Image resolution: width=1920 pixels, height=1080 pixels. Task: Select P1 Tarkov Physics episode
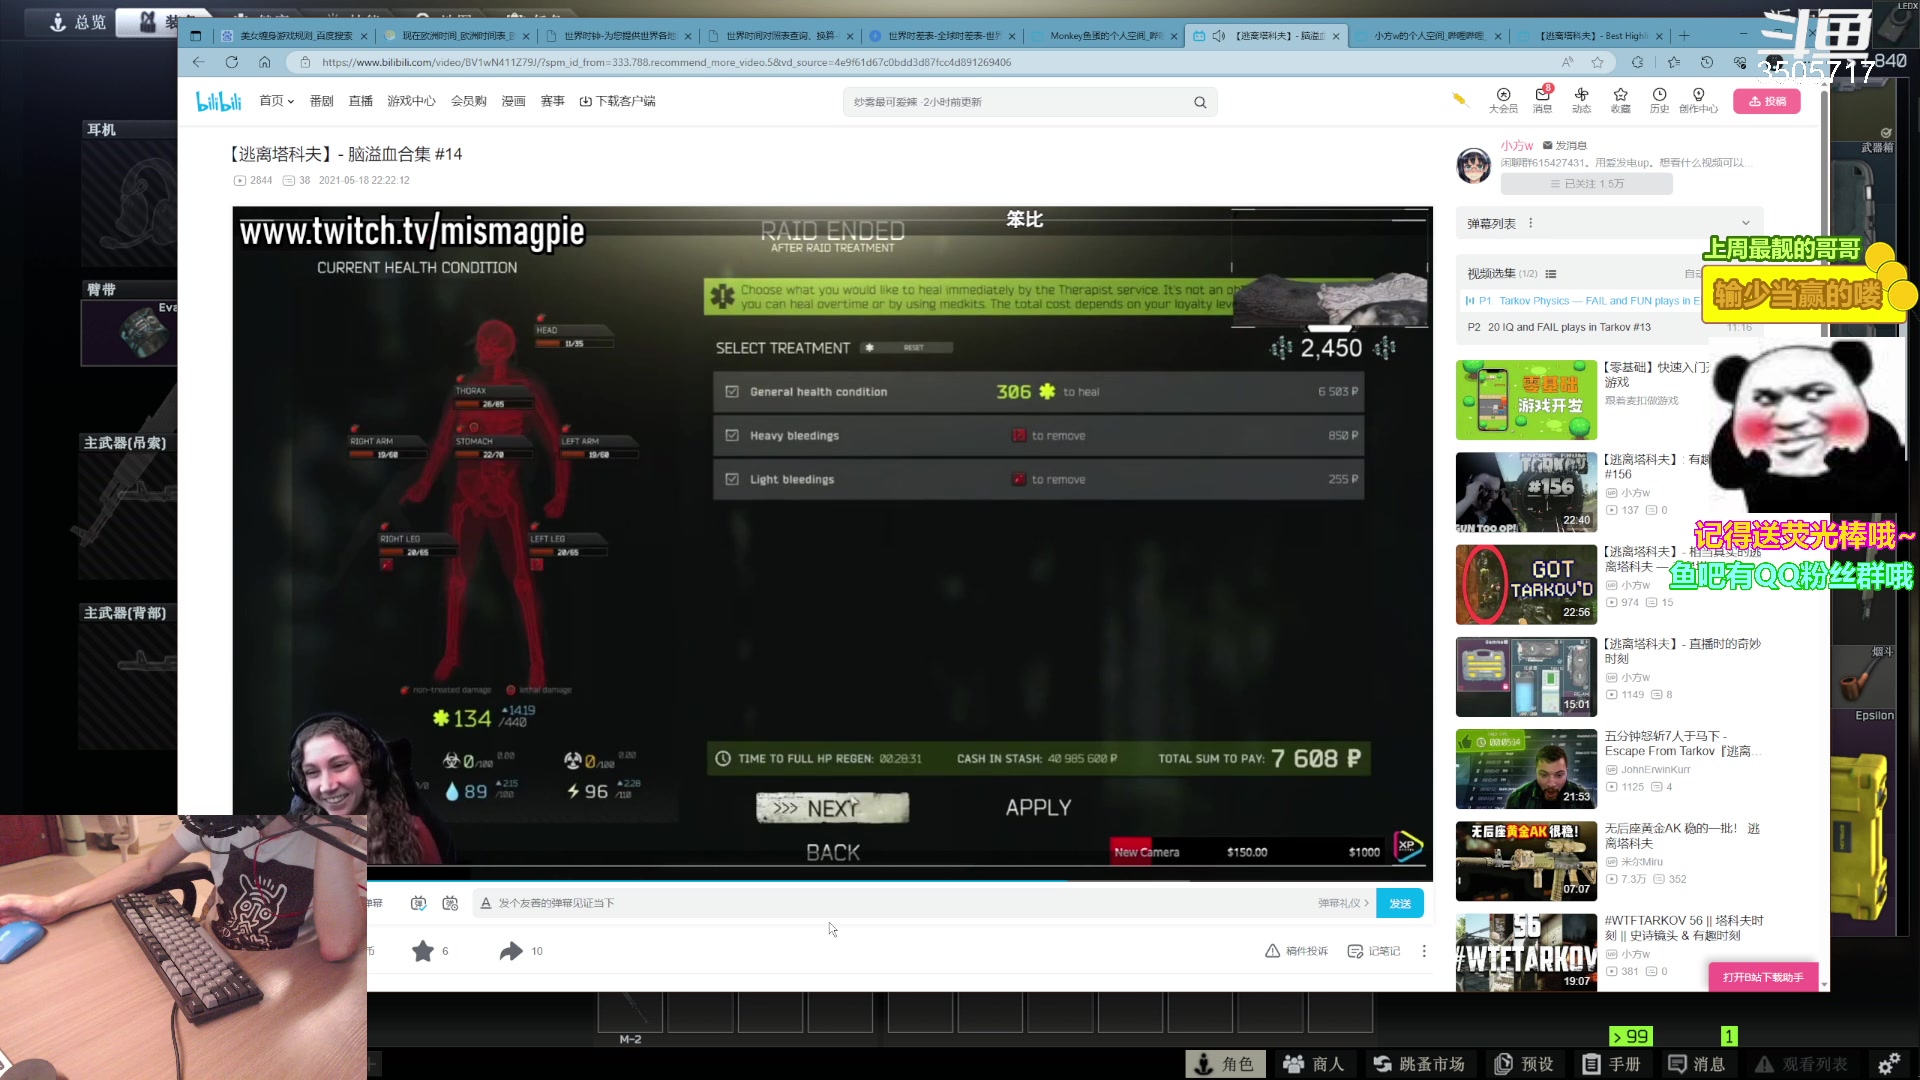click(1583, 300)
